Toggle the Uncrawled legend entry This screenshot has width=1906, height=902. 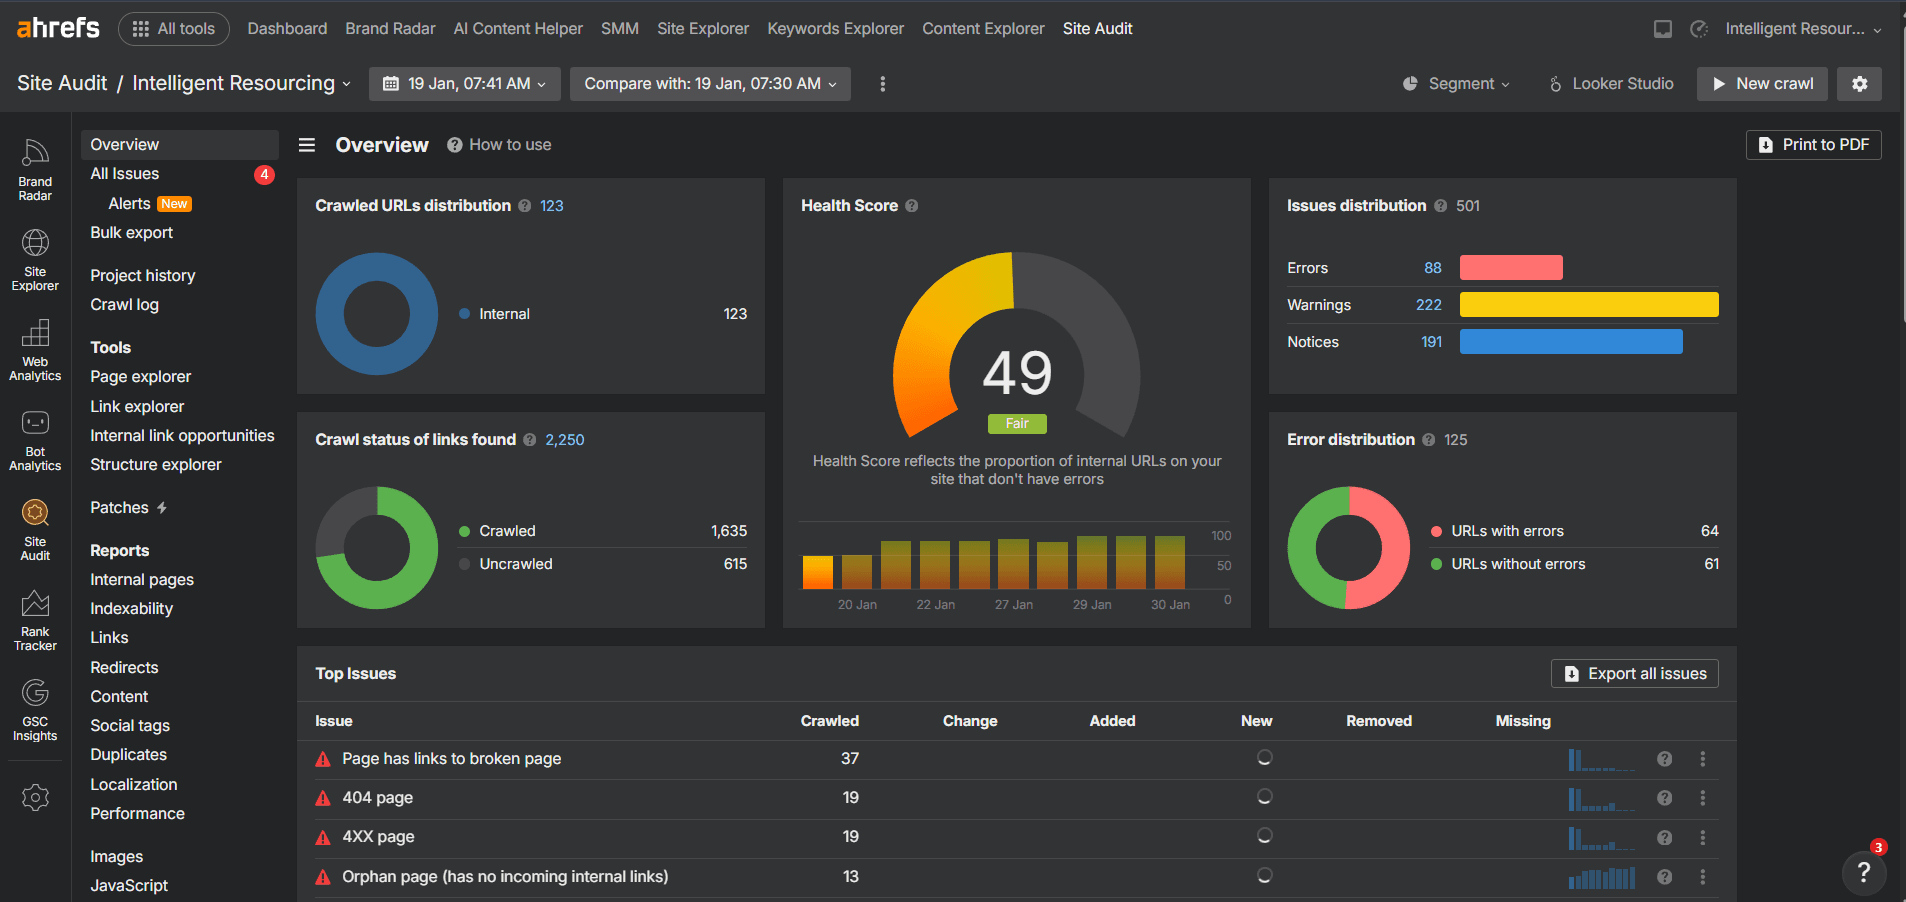(x=515, y=564)
